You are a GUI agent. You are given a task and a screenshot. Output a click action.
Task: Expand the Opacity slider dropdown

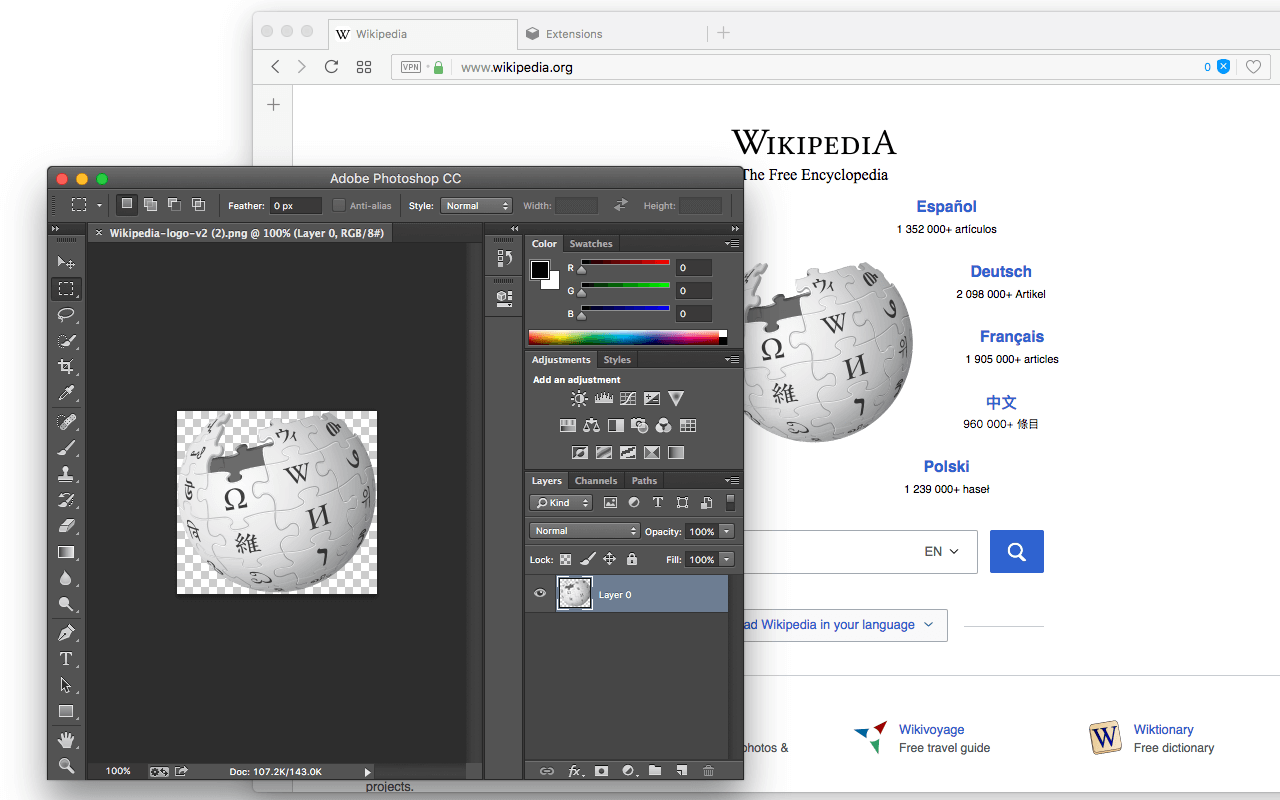[727, 531]
